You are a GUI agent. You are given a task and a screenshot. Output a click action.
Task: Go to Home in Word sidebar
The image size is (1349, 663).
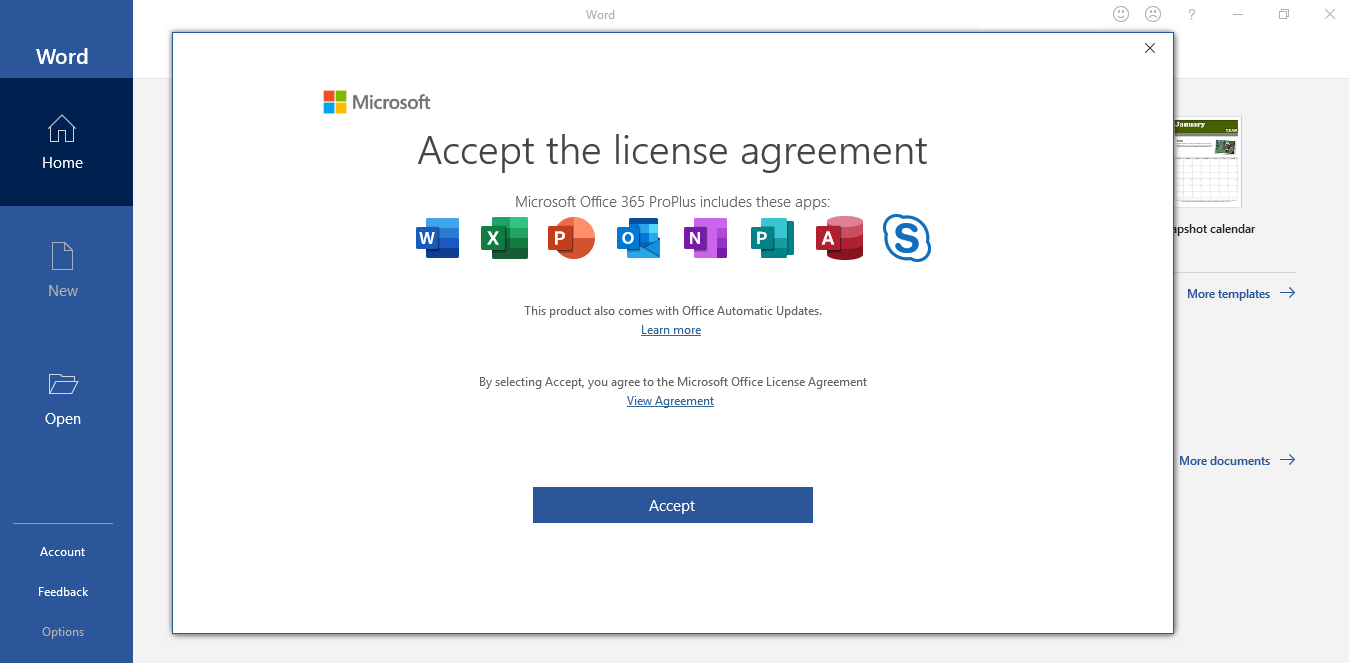[x=62, y=142]
